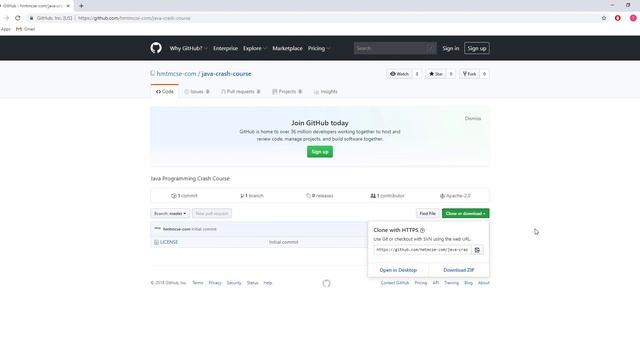Viewport: 640px width, 360px height.
Task: Click the green Sign up button in the banner
Action: [320, 152]
